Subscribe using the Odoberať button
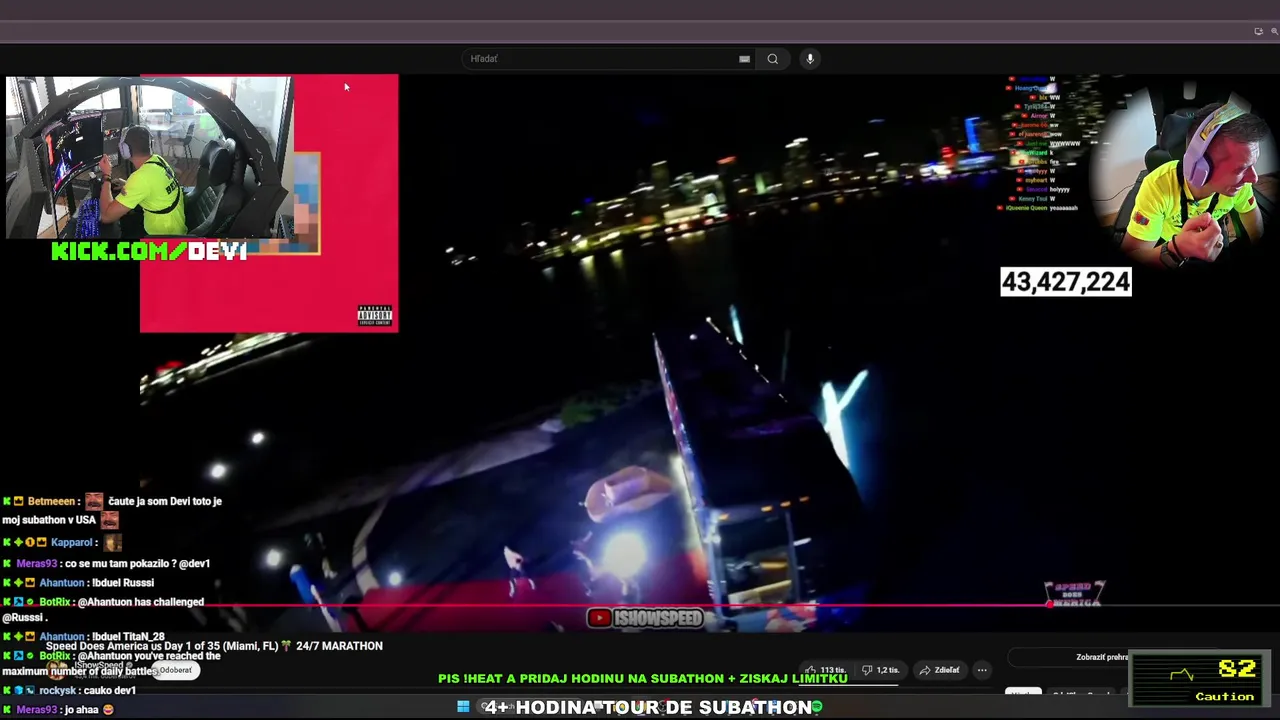 [x=175, y=670]
